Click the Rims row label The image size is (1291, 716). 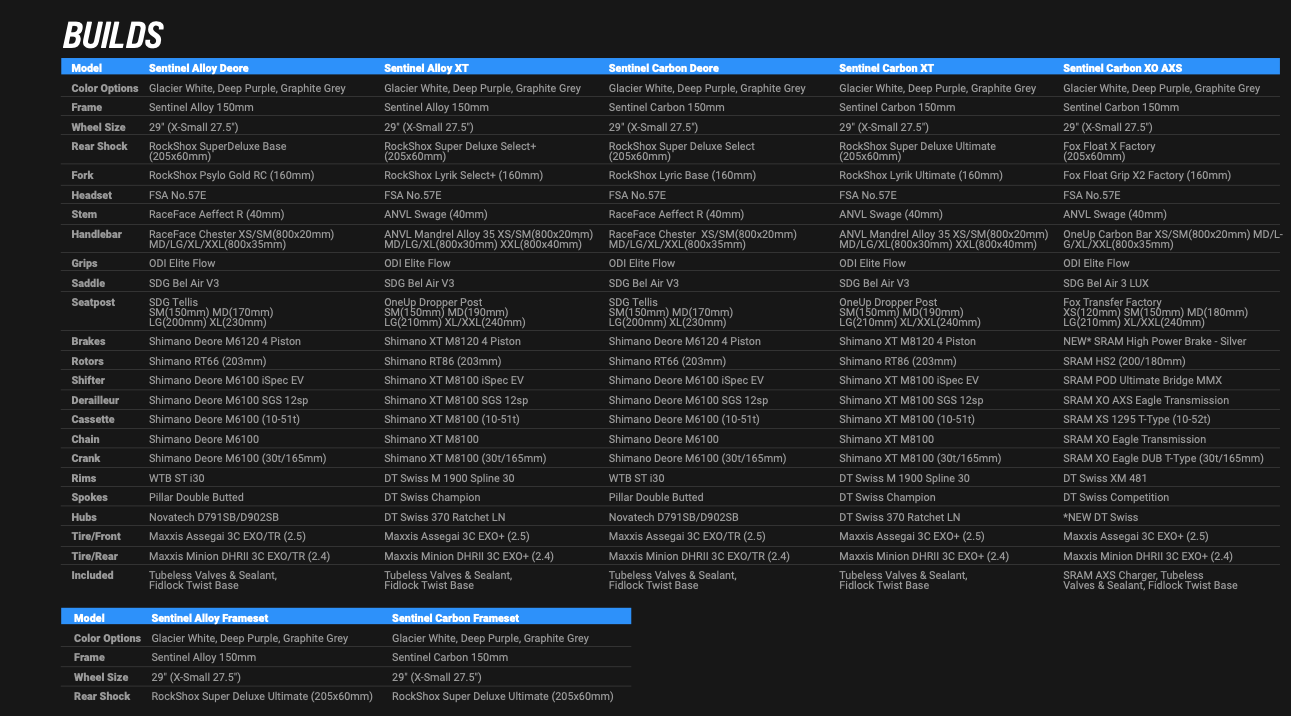point(84,478)
